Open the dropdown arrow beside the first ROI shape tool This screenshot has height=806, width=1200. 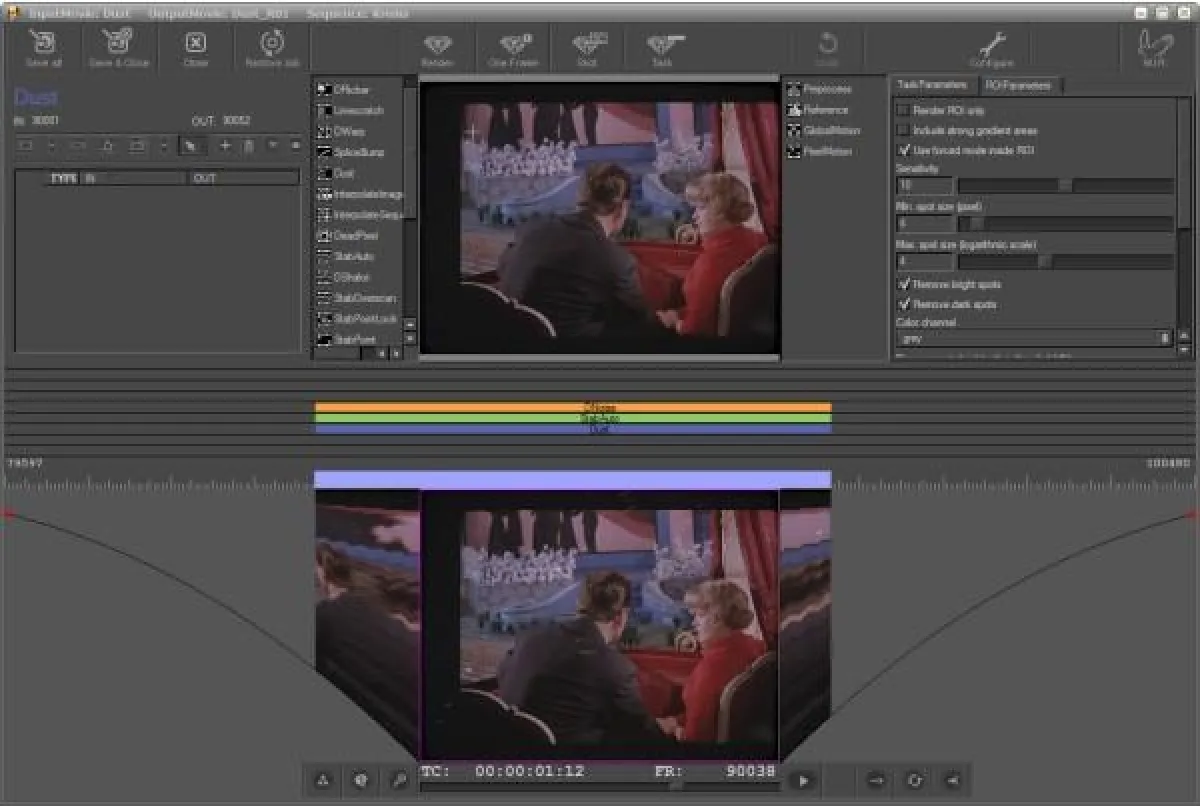[51, 146]
